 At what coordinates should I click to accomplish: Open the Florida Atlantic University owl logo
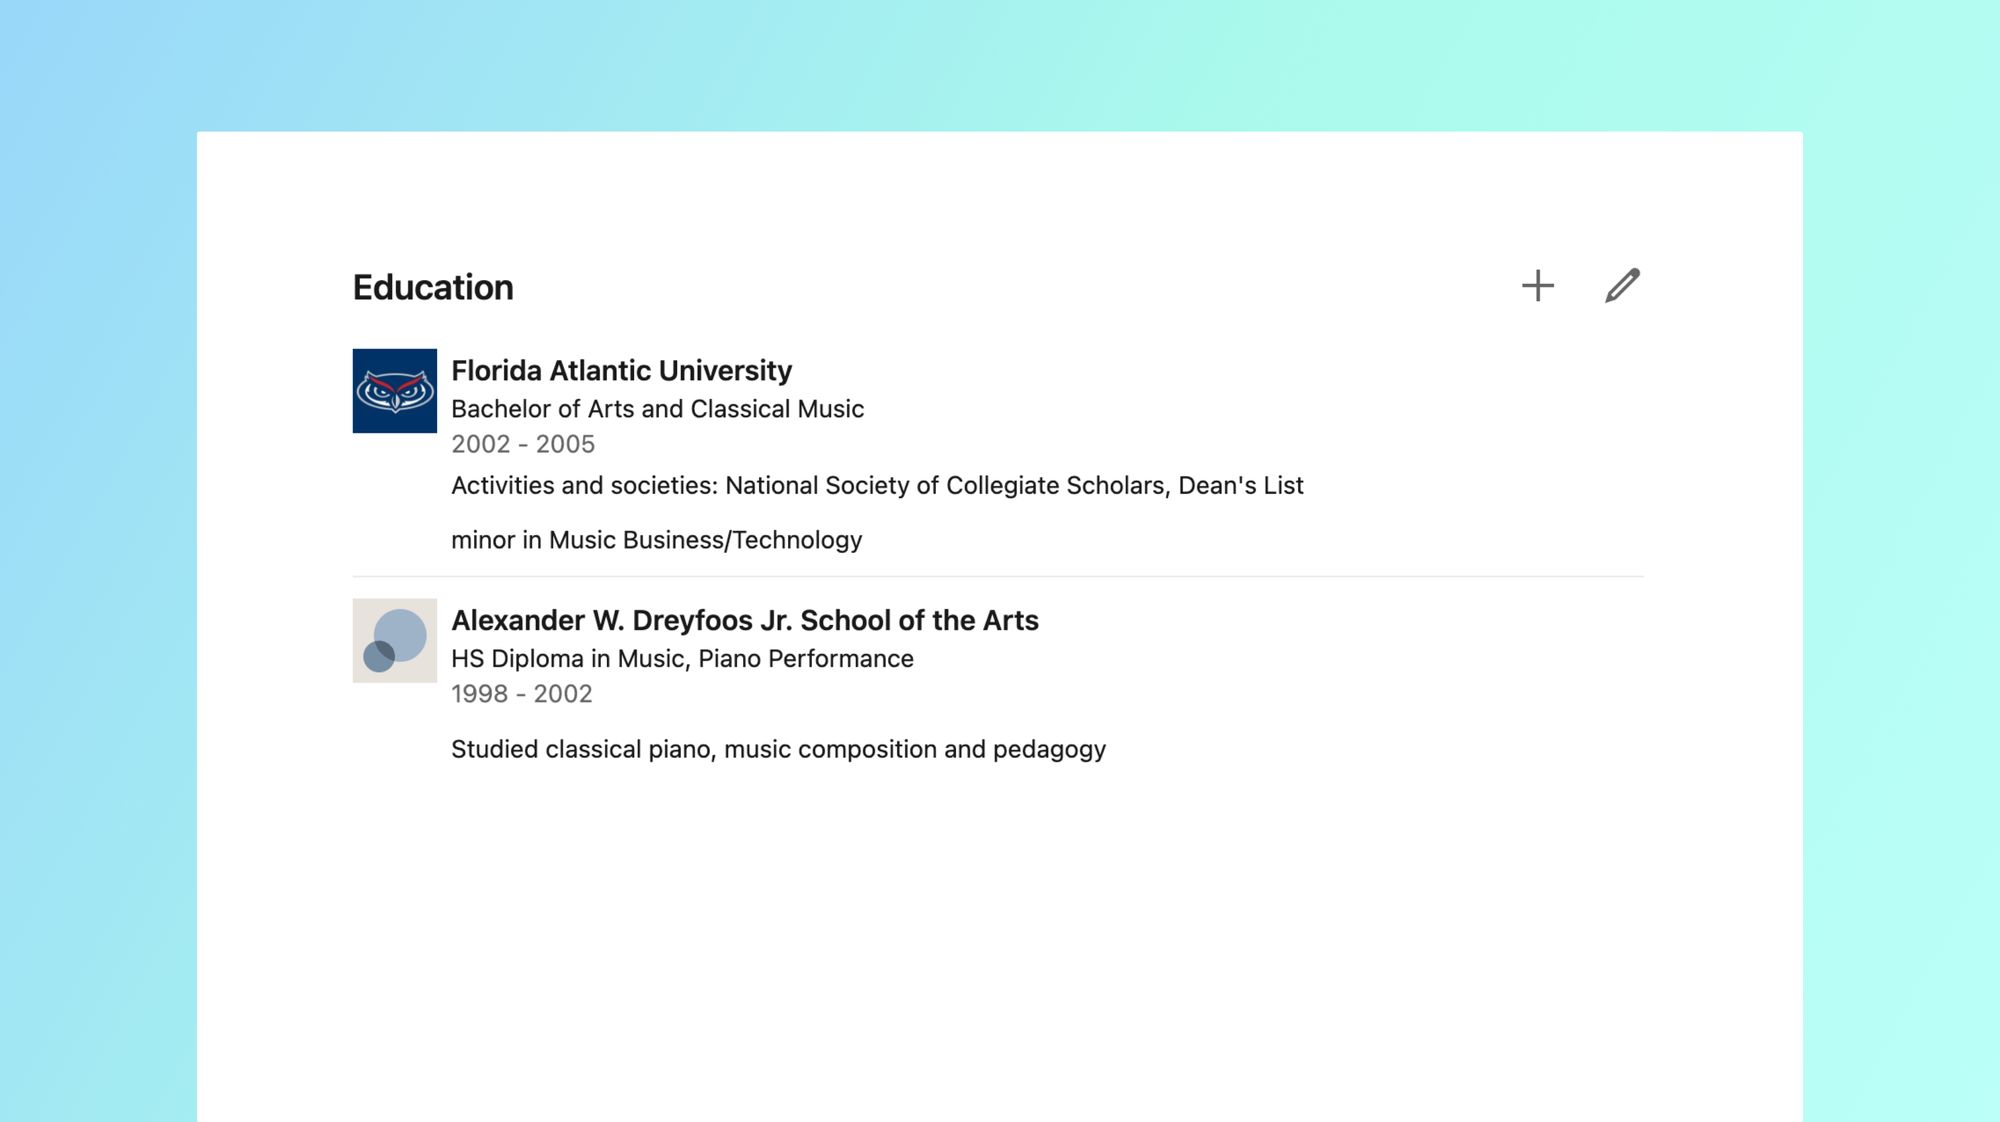(x=394, y=391)
